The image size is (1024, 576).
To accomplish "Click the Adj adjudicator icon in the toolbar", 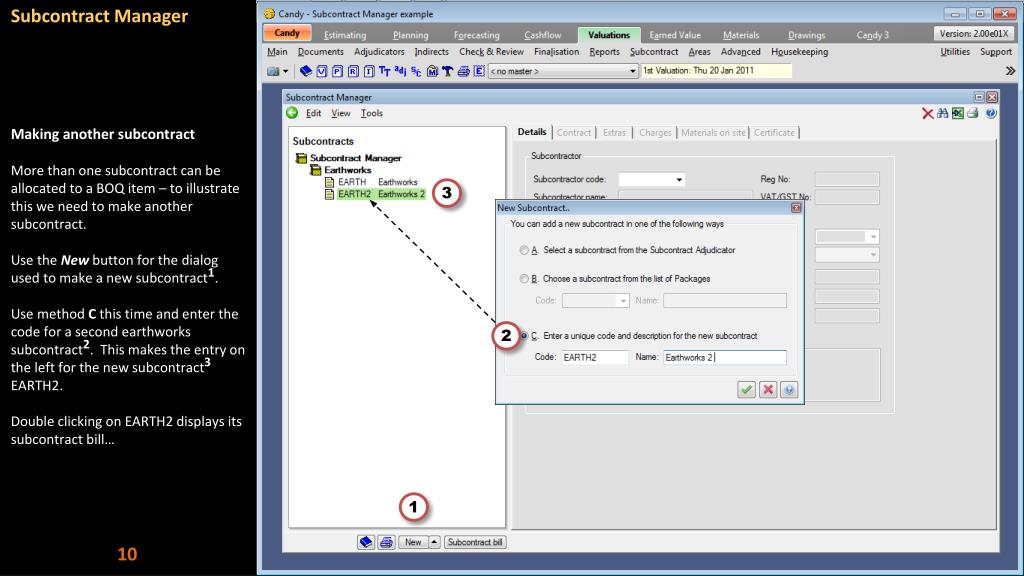I will coord(400,71).
